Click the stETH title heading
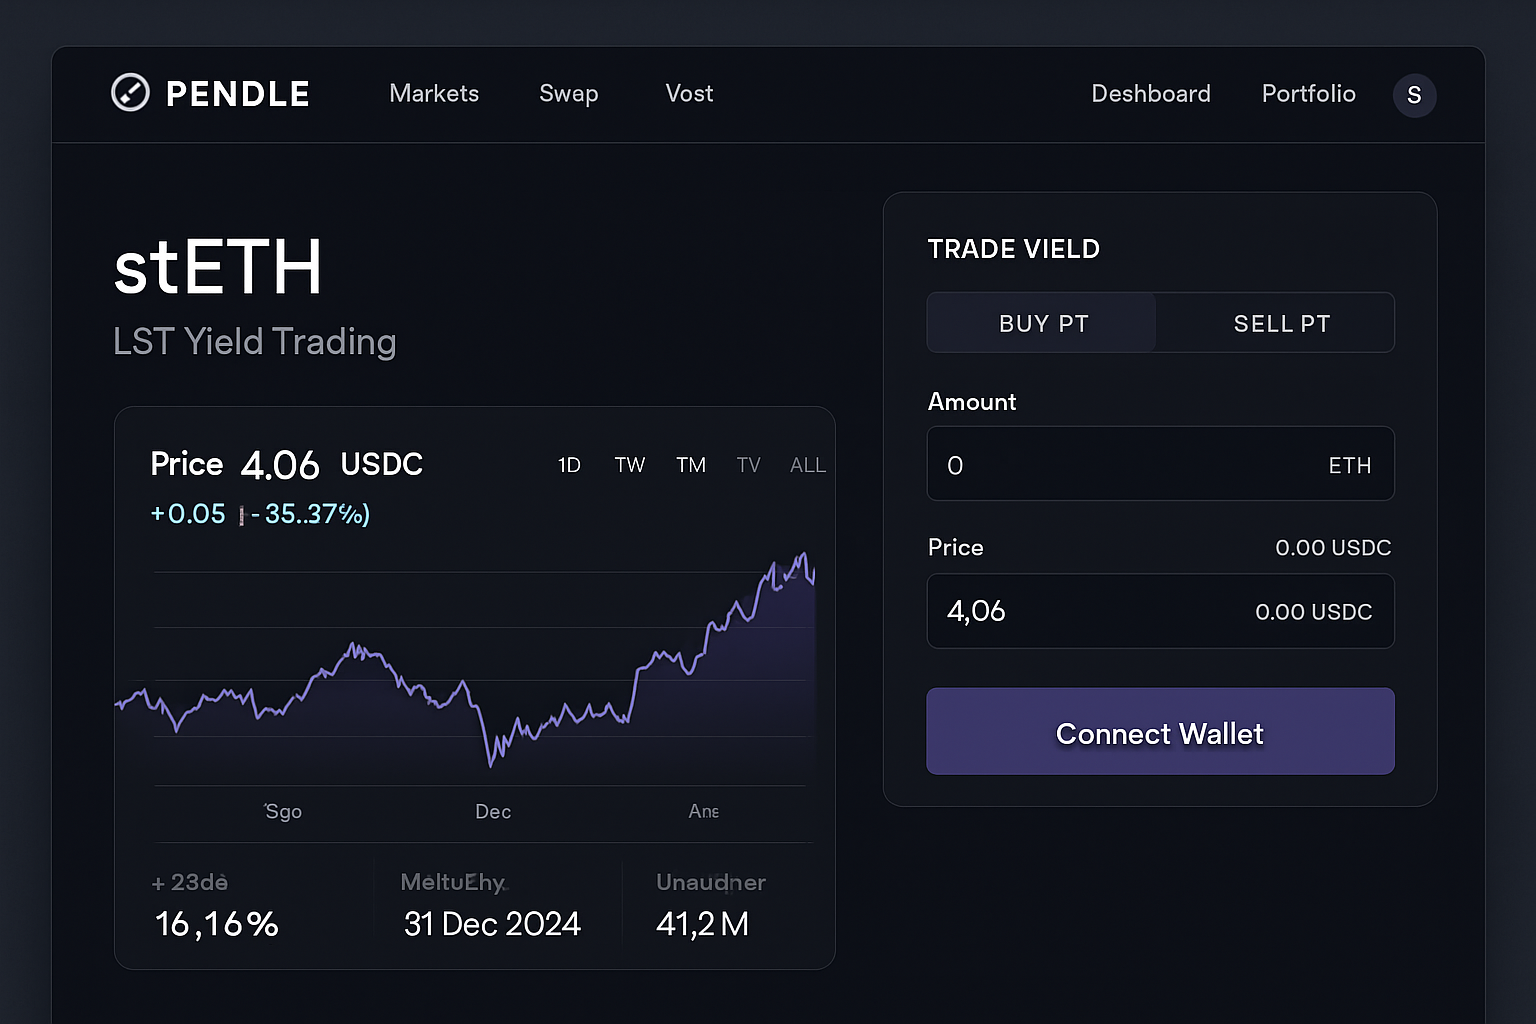Screen dimensions: 1536x1024 click(218, 266)
